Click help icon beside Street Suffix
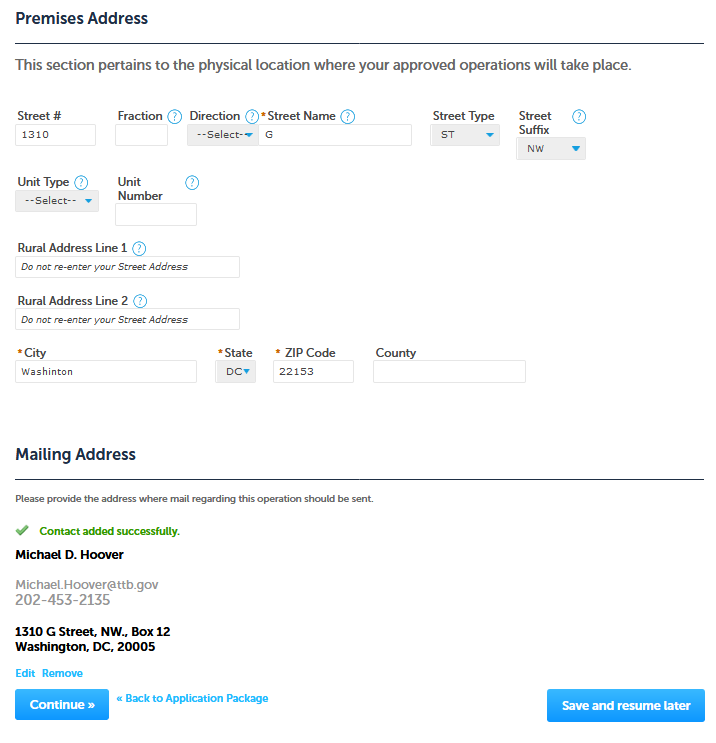716x743 pixels. point(578,116)
